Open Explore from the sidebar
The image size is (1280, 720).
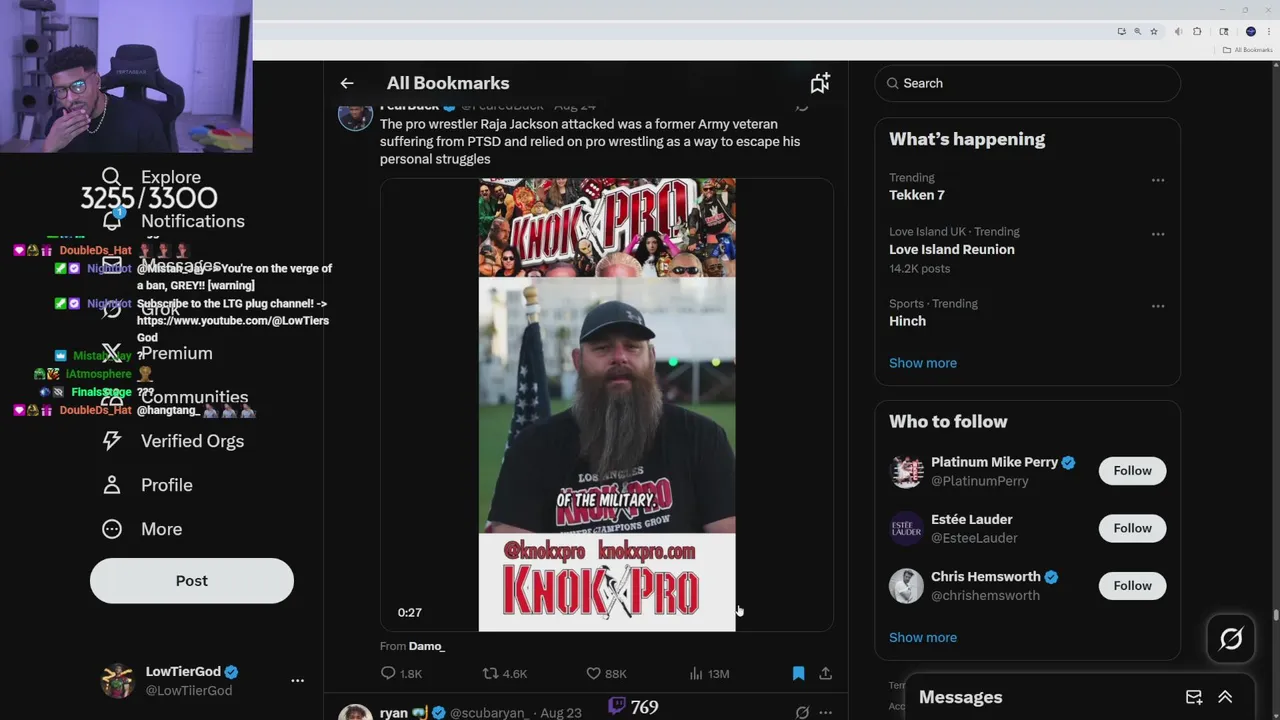click(171, 177)
